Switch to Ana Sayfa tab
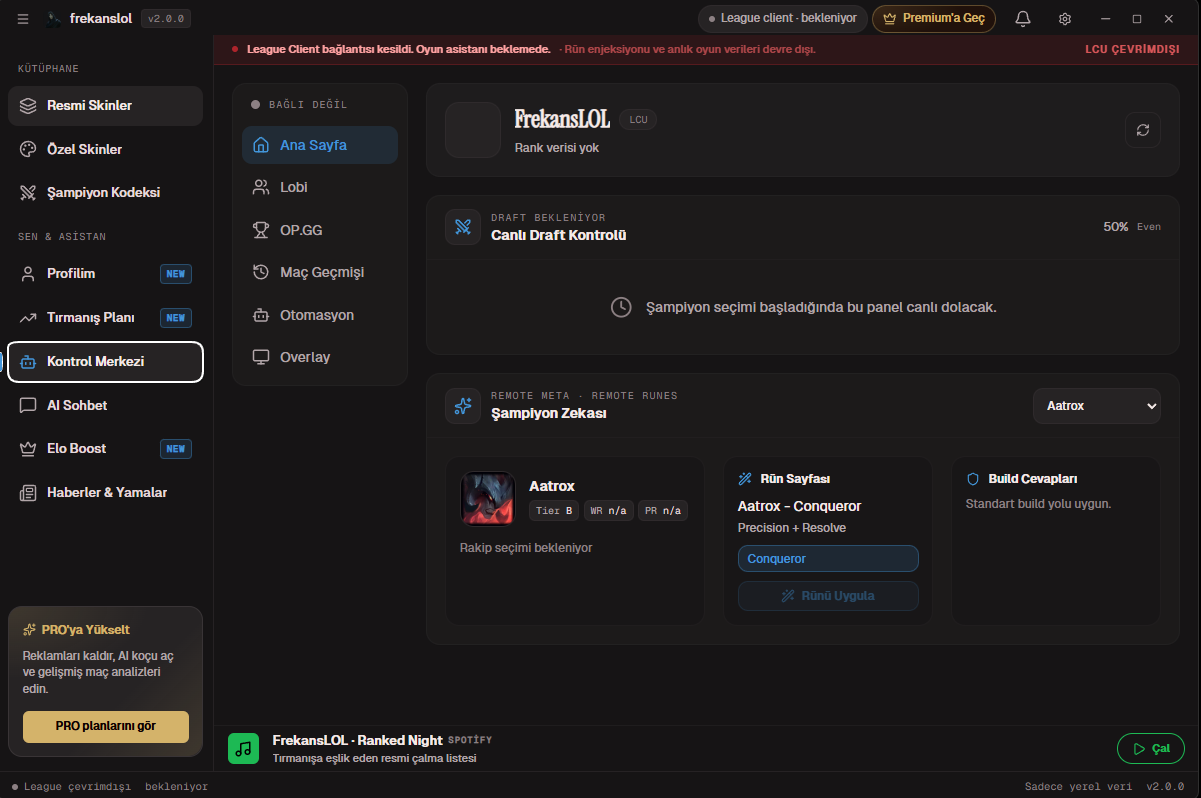This screenshot has height=798, width=1201. [320, 145]
